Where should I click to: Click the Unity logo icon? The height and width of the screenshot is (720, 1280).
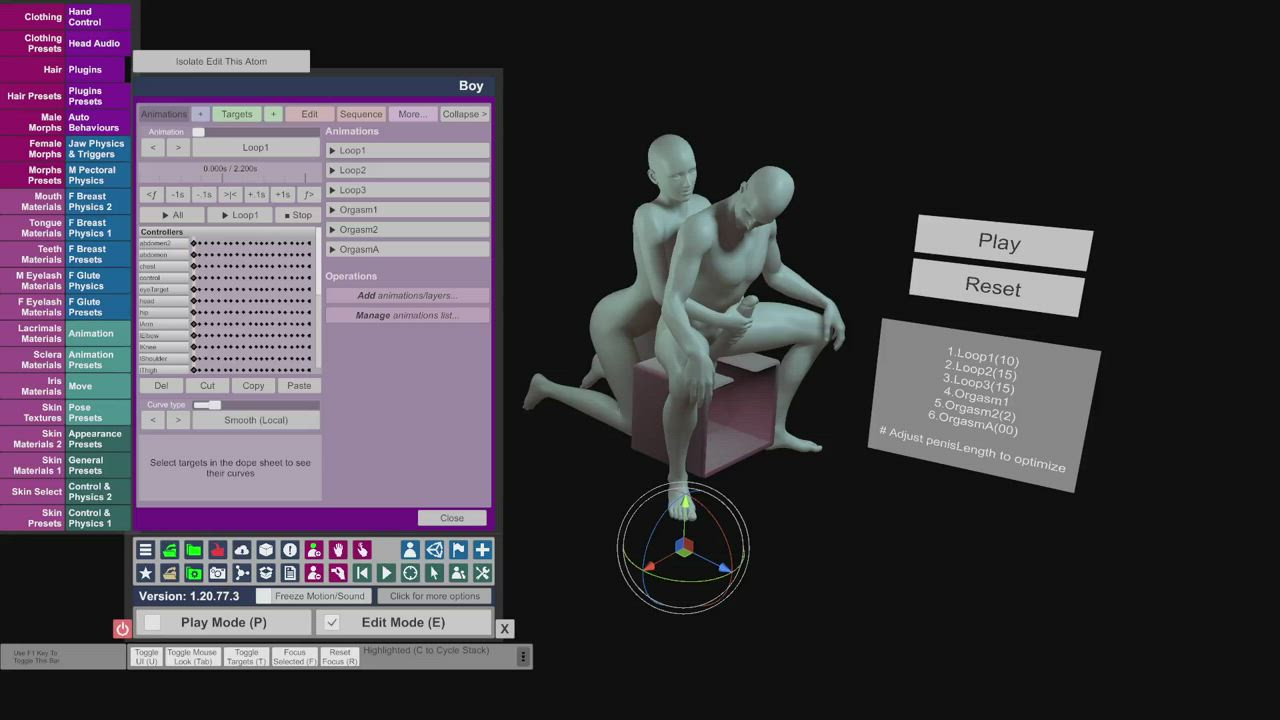[434, 550]
